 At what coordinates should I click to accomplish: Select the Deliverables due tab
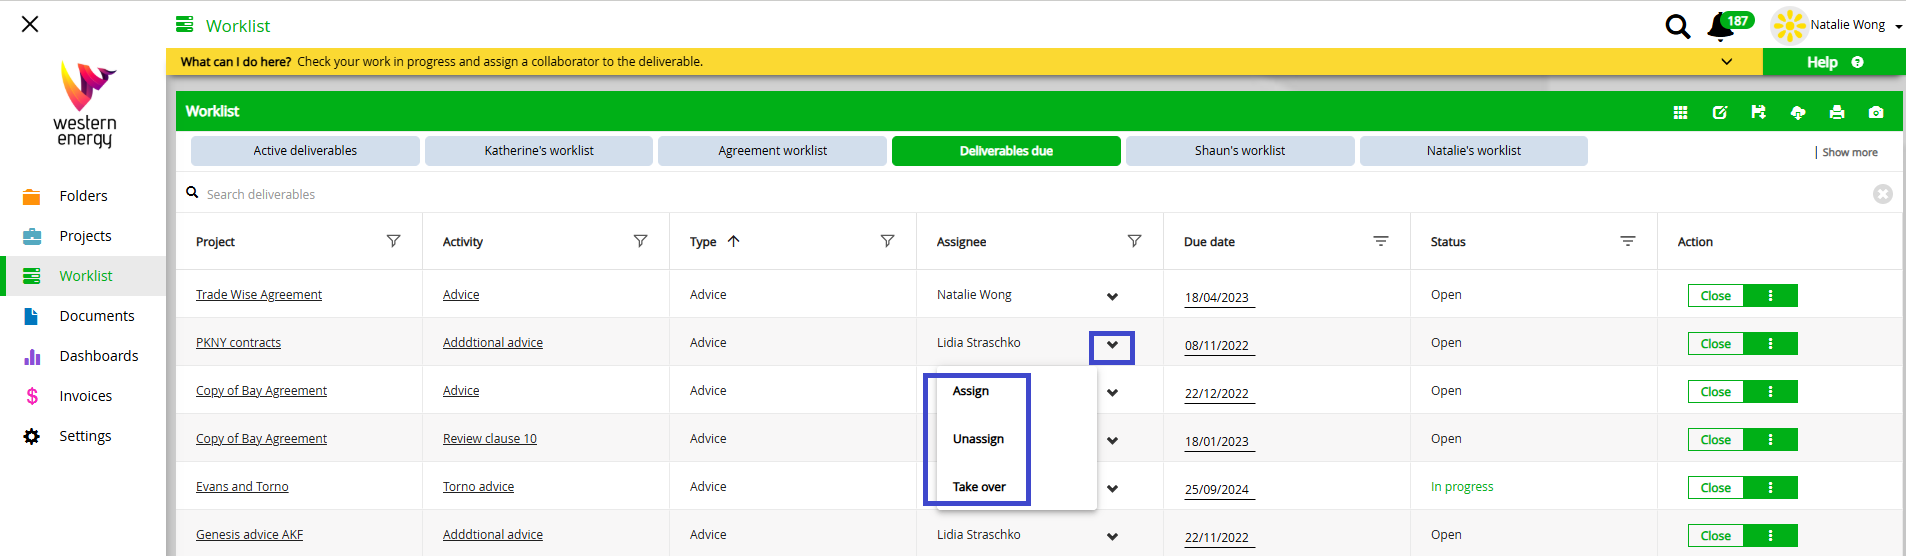click(1006, 151)
